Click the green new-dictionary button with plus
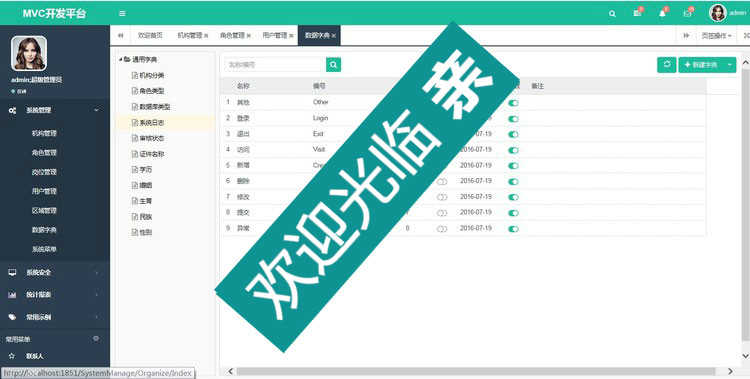Screen dimensions: 750x379 [701, 65]
